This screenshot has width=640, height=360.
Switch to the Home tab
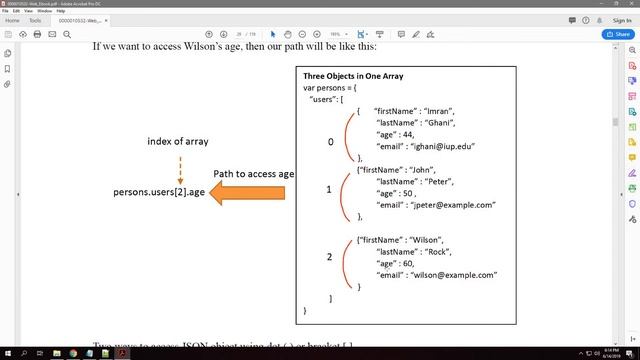pyautogui.click(x=12, y=20)
